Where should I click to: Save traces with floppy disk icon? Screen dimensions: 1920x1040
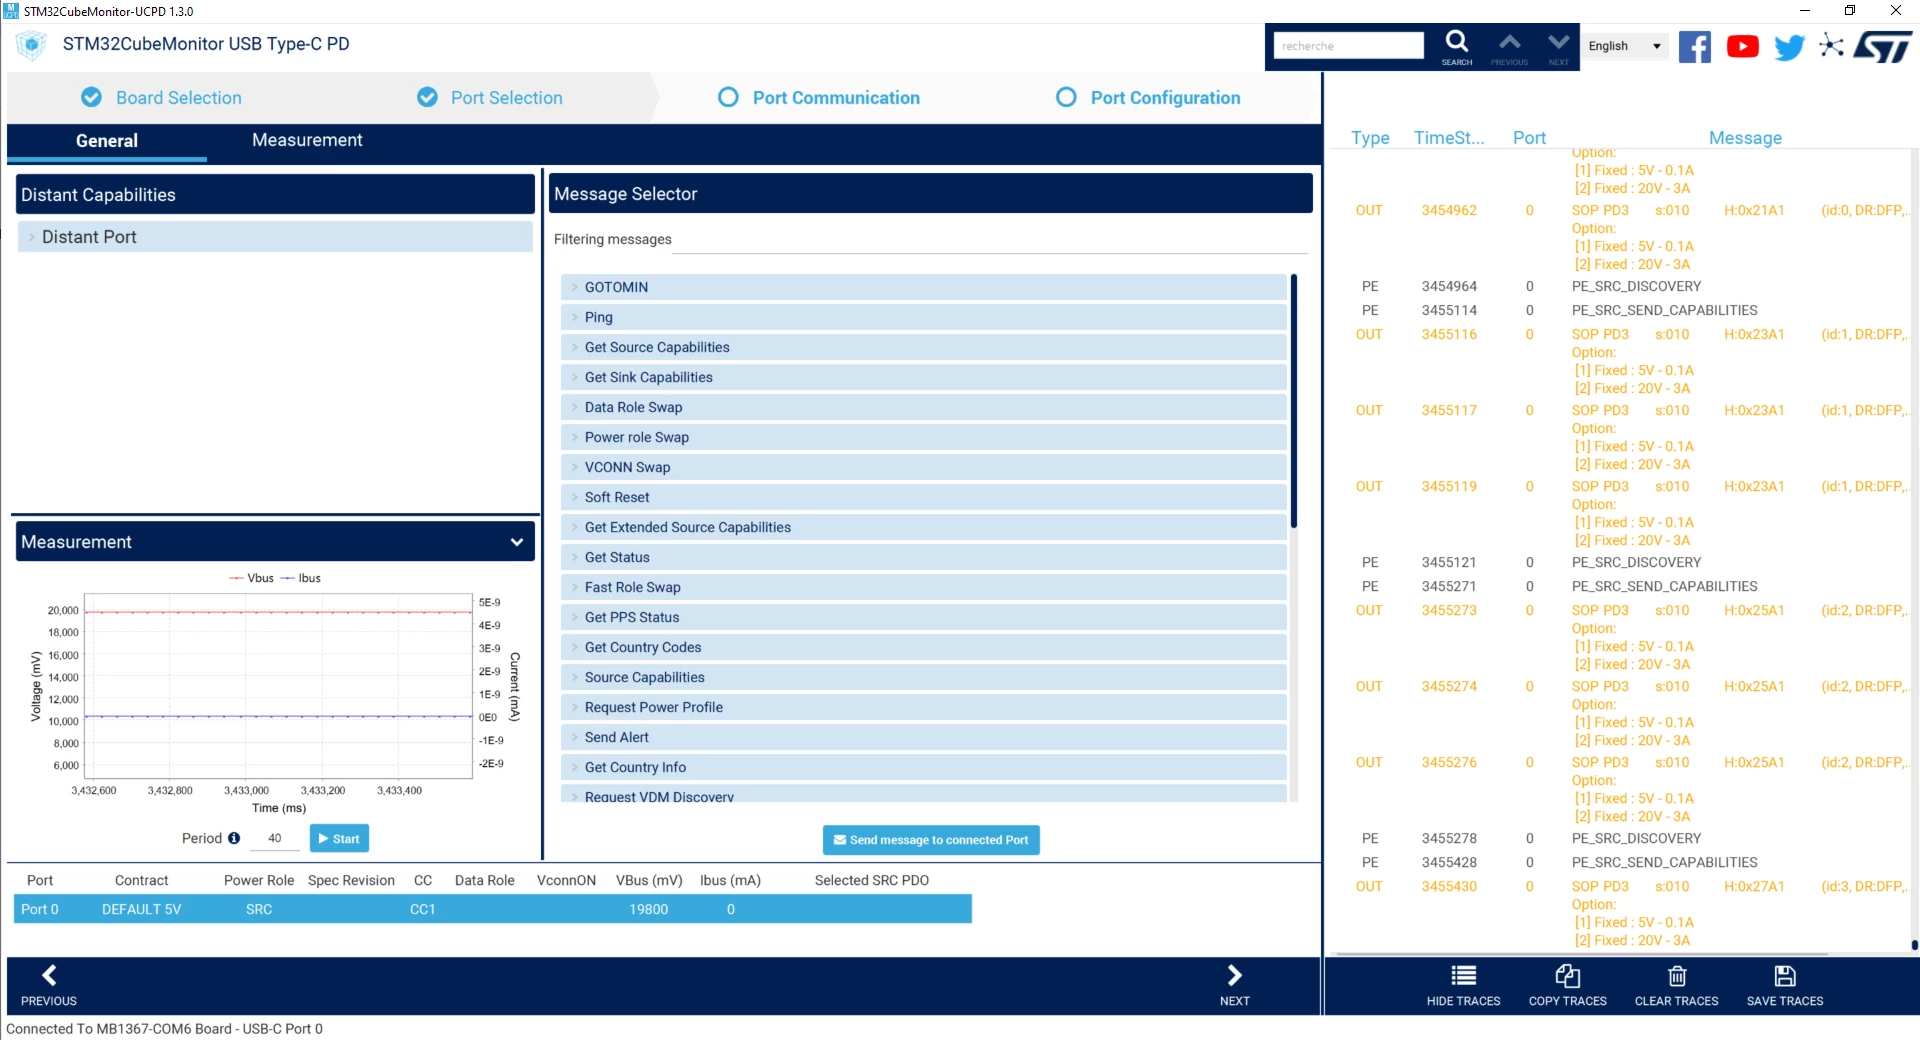1785,985
